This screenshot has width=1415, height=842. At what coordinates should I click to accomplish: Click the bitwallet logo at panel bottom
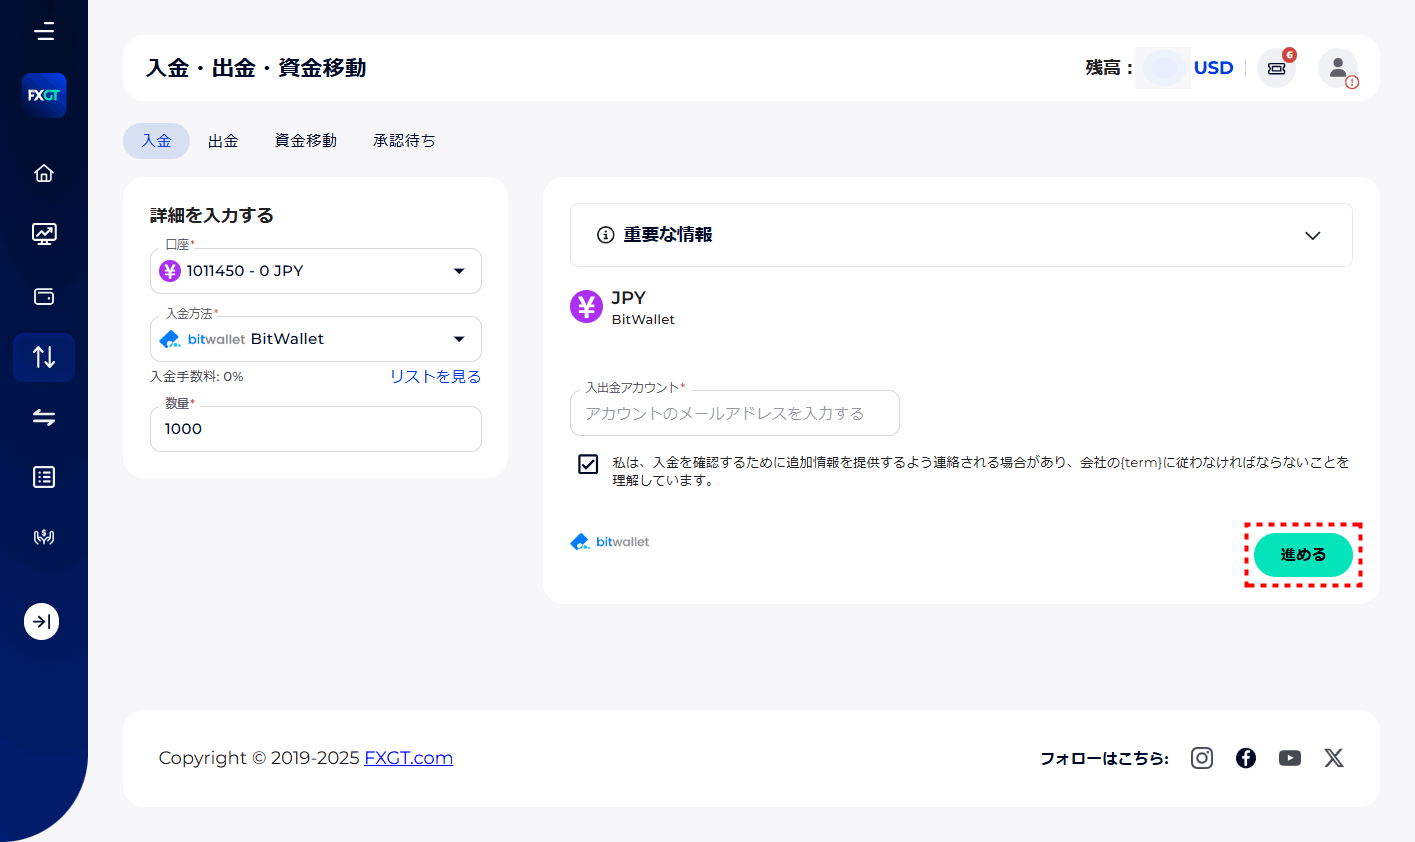(610, 542)
